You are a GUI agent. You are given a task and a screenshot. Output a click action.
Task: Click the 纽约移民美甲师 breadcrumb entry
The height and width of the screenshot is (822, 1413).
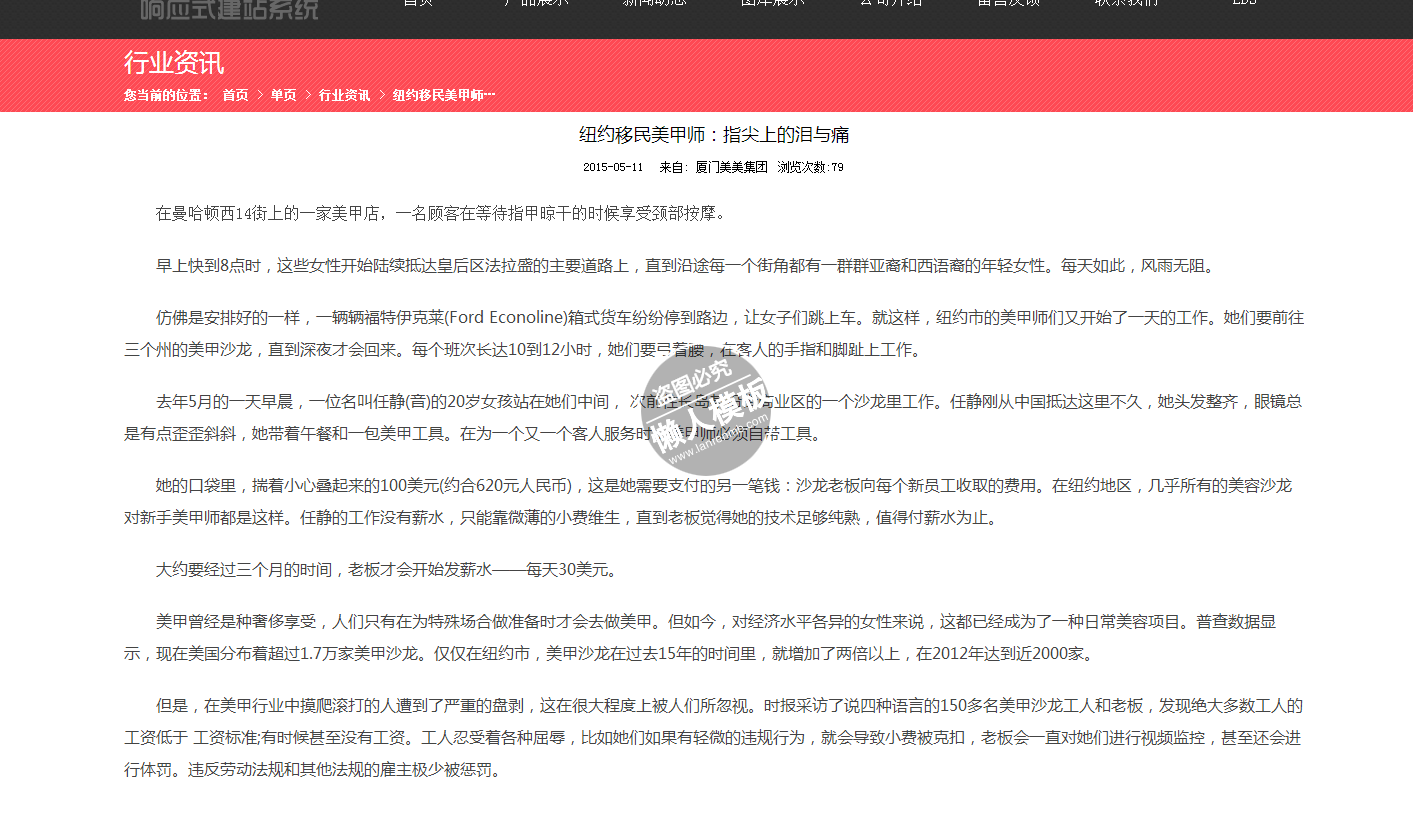click(443, 95)
